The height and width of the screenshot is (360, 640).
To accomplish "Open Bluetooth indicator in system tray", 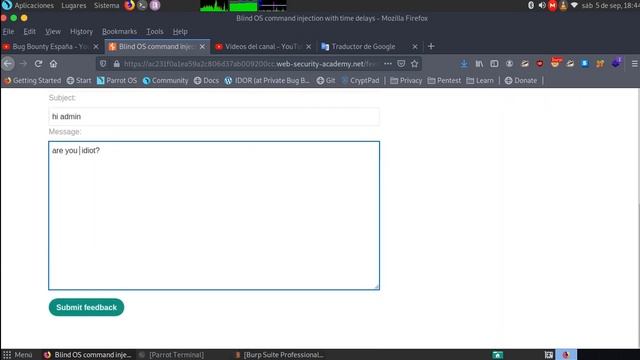I will pos(531,5).
